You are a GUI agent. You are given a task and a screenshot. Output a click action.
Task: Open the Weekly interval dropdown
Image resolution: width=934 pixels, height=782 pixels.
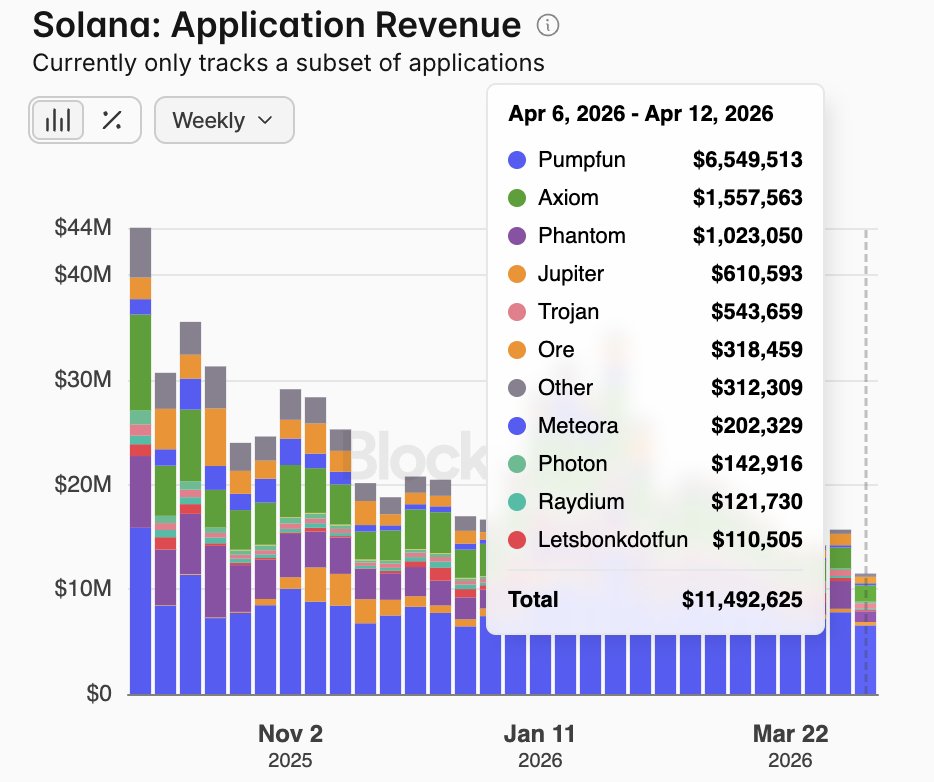pyautogui.click(x=223, y=120)
